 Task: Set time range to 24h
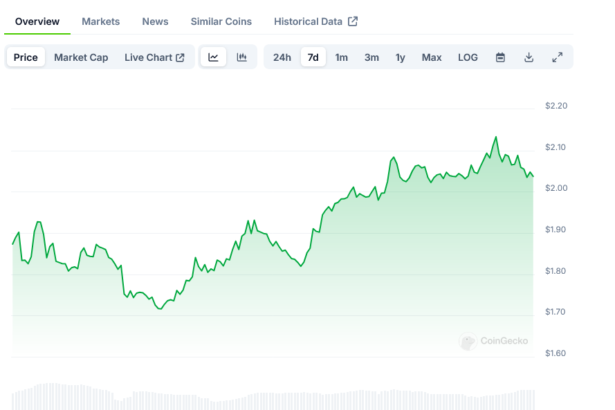282,57
